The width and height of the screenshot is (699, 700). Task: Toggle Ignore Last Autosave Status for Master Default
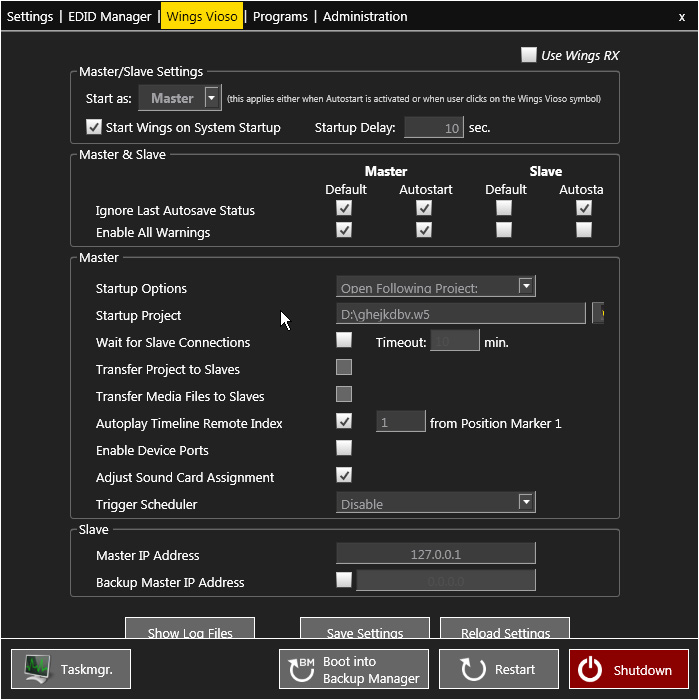[x=344, y=208]
